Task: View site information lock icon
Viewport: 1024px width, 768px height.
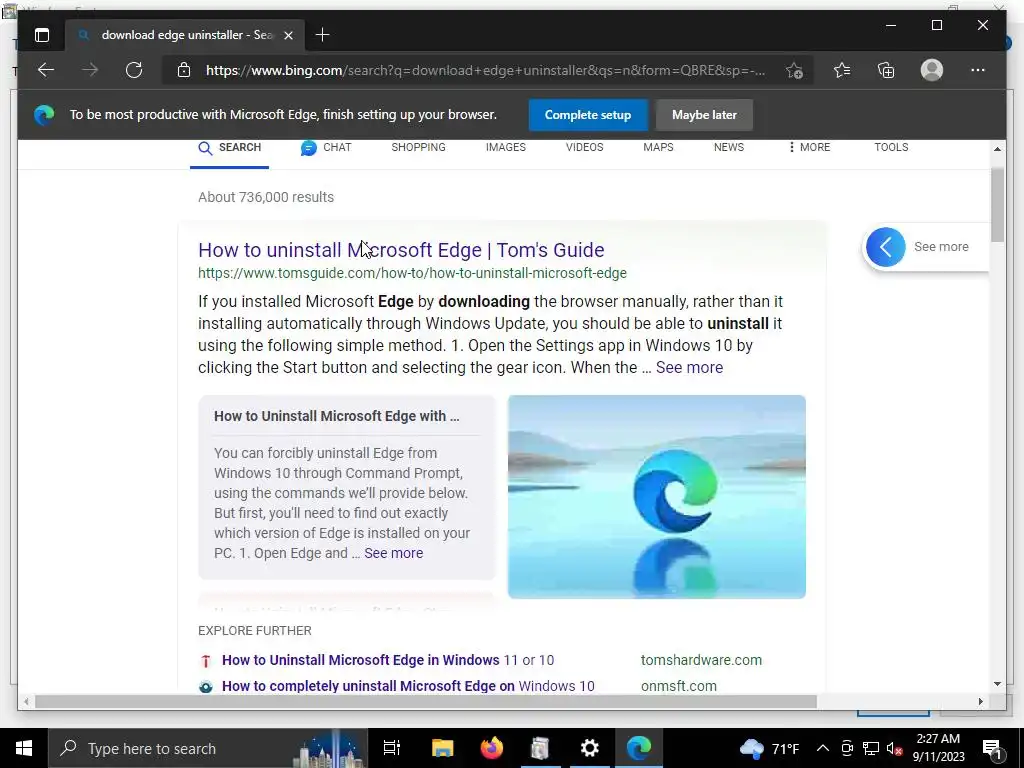Action: (x=184, y=70)
